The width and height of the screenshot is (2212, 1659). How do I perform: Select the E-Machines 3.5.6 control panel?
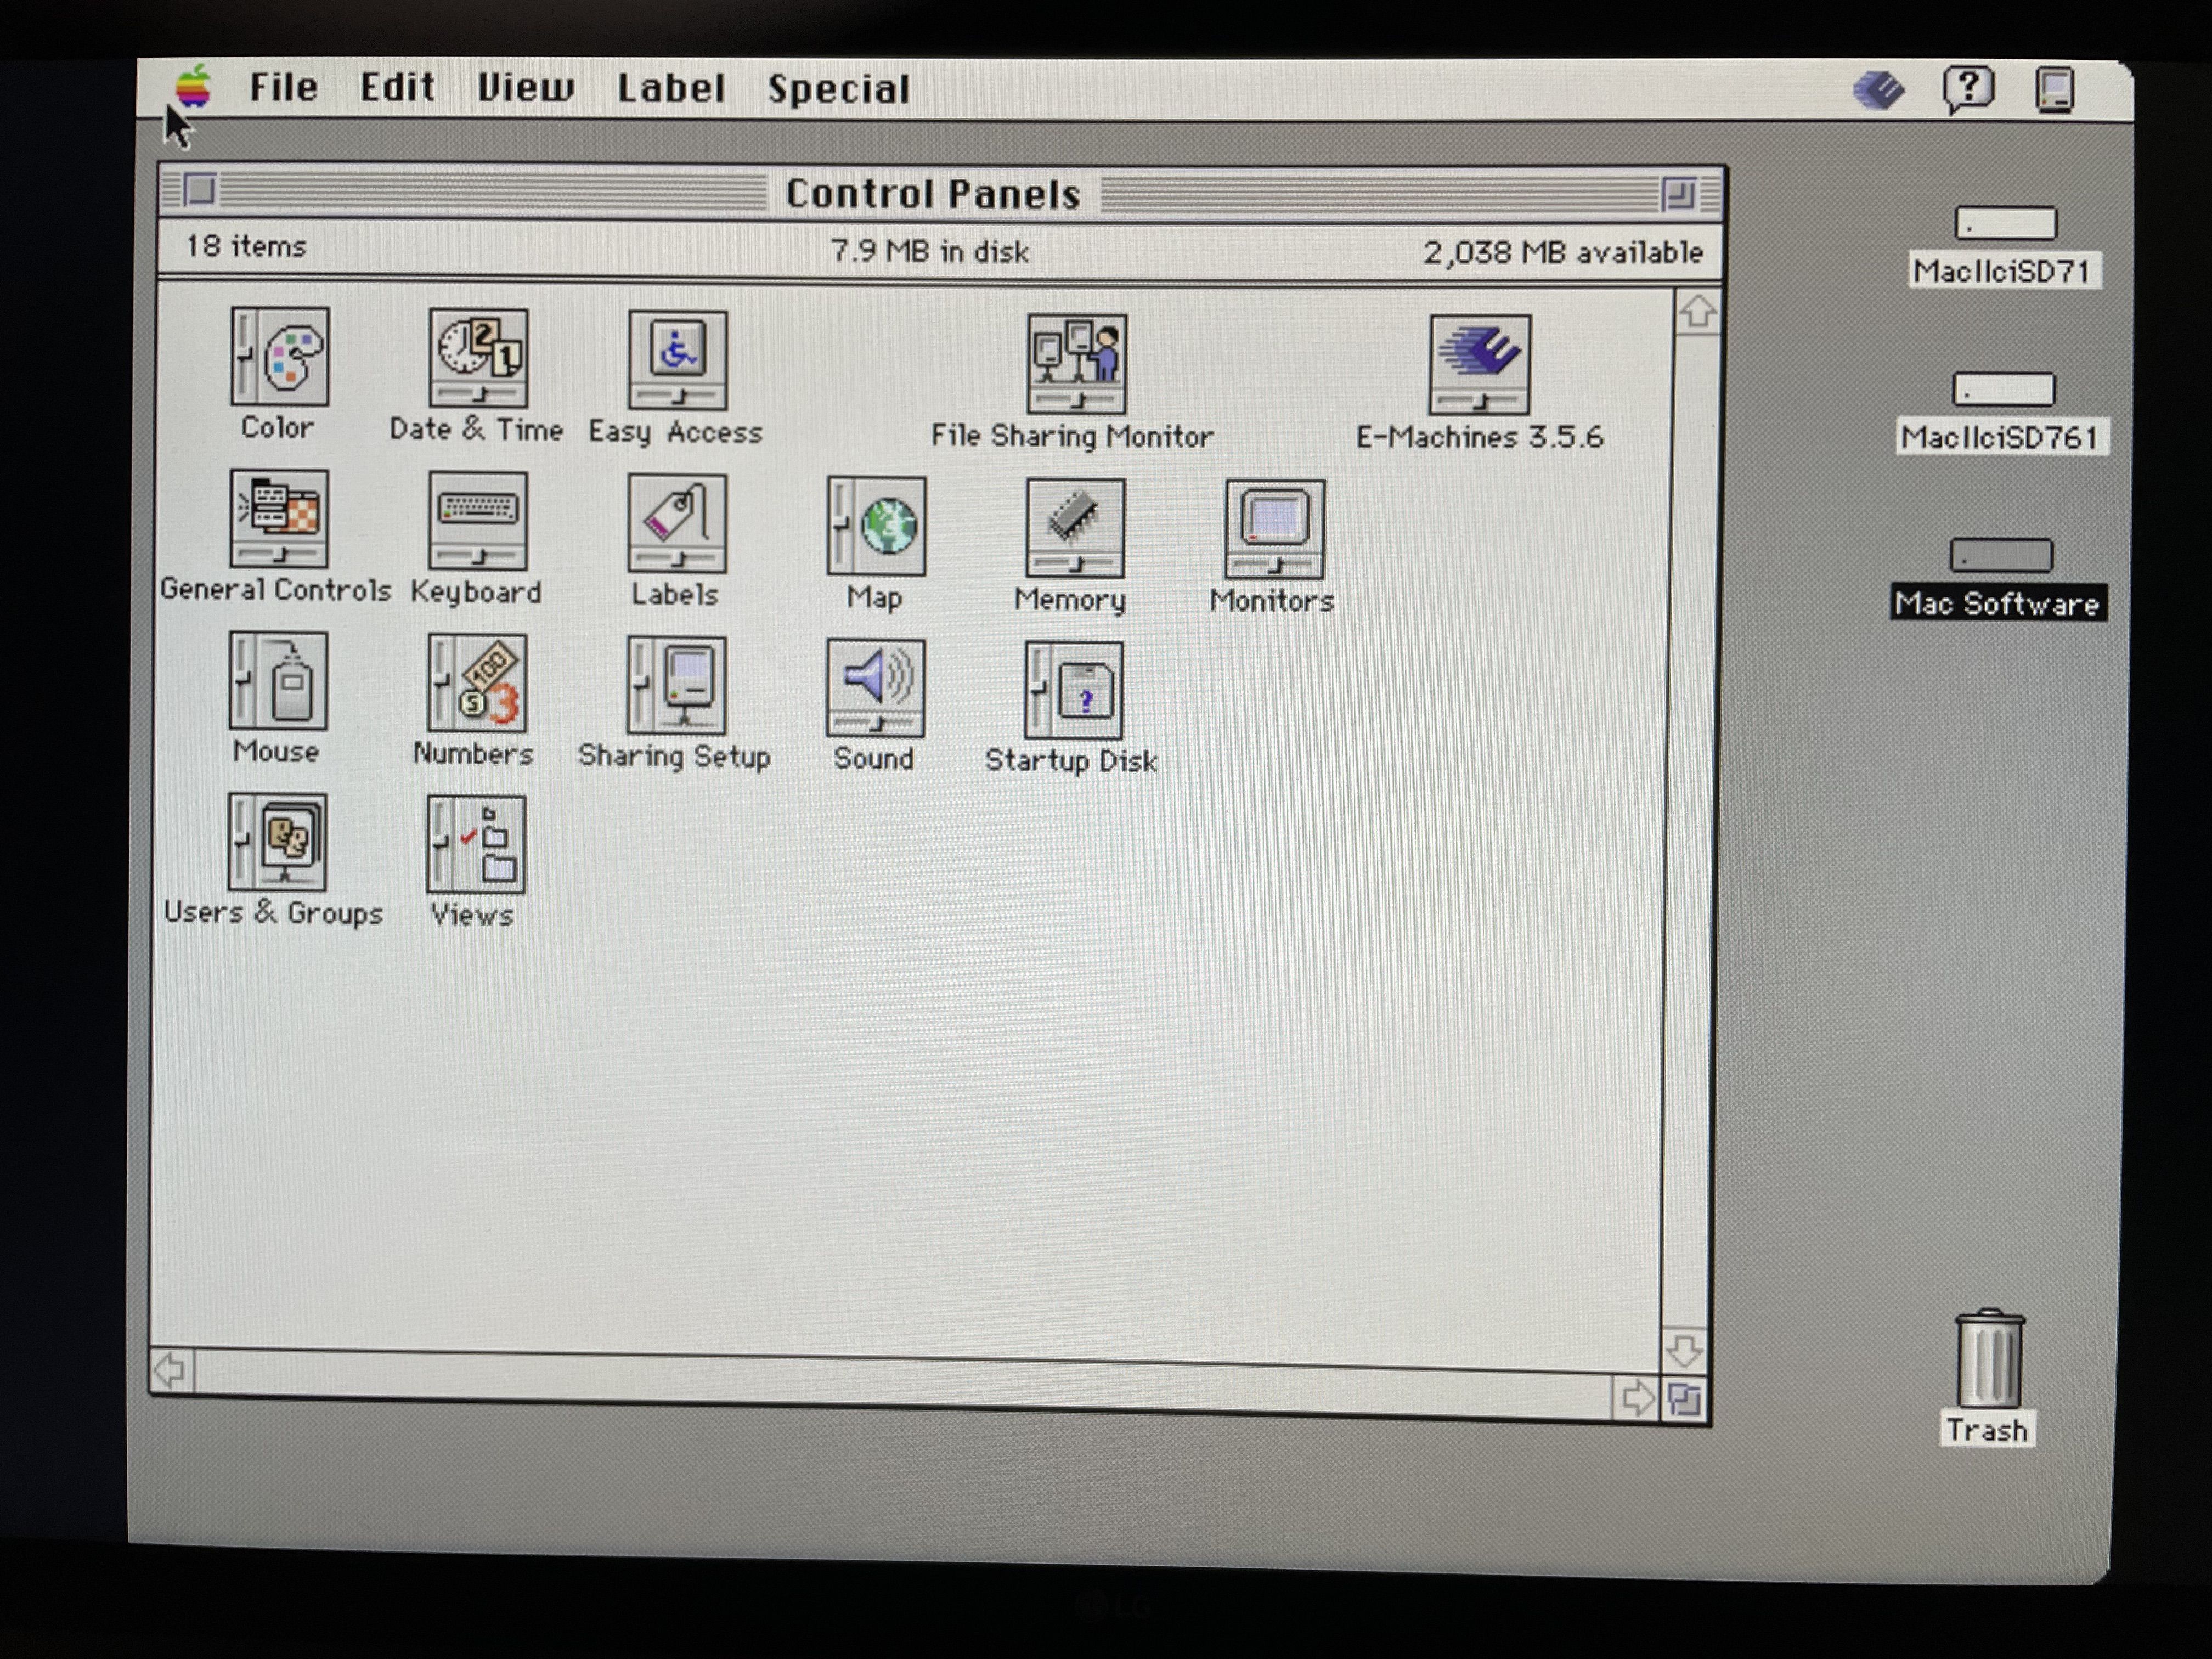click(1479, 365)
